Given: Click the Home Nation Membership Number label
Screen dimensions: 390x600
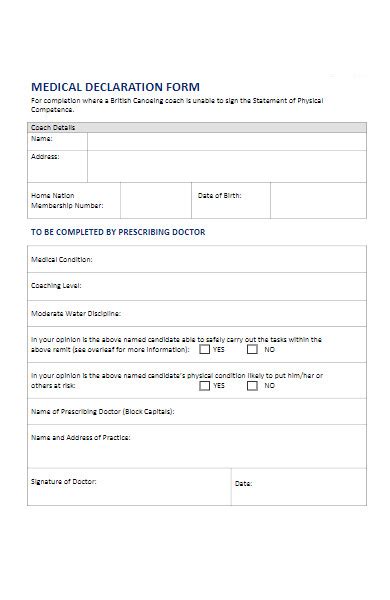Looking at the screenshot, I should pyautogui.click(x=67, y=201).
